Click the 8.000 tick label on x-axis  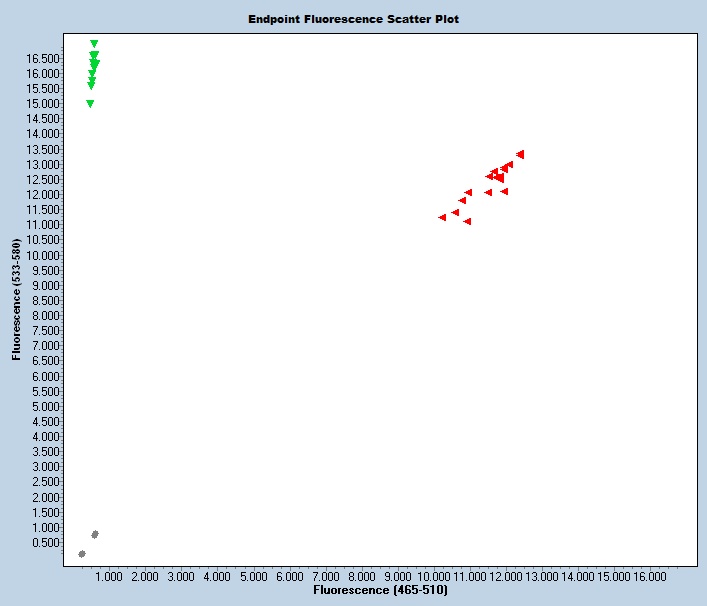click(x=361, y=577)
